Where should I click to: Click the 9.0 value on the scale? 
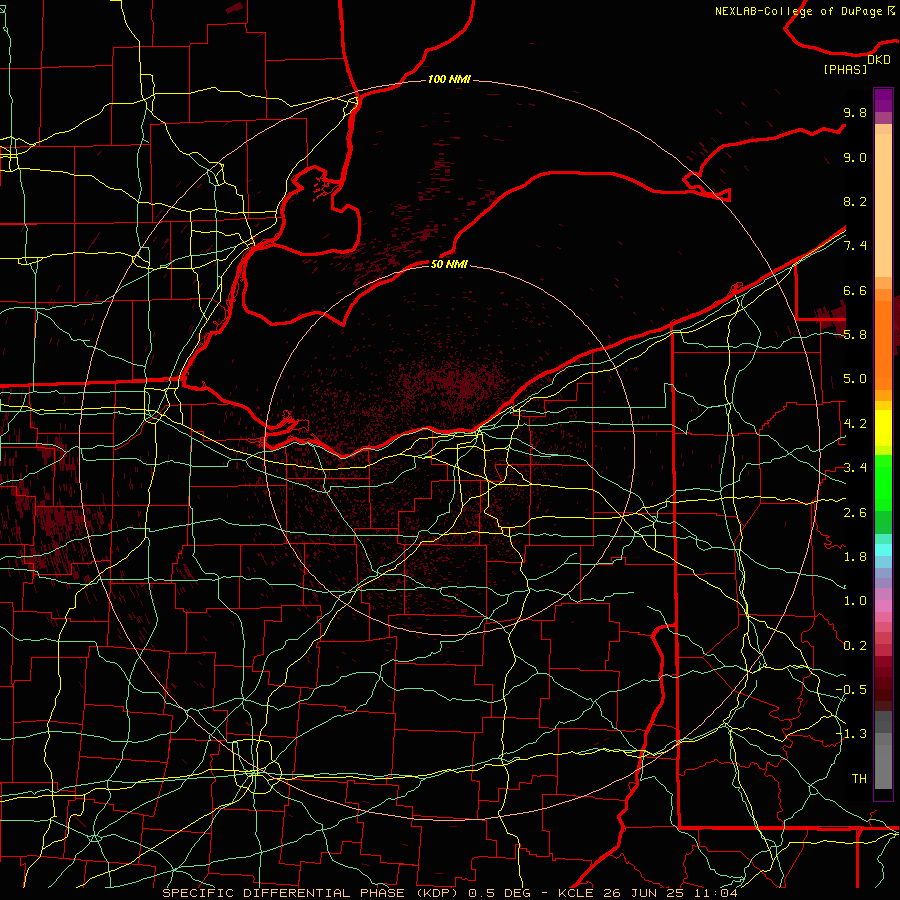click(855, 157)
